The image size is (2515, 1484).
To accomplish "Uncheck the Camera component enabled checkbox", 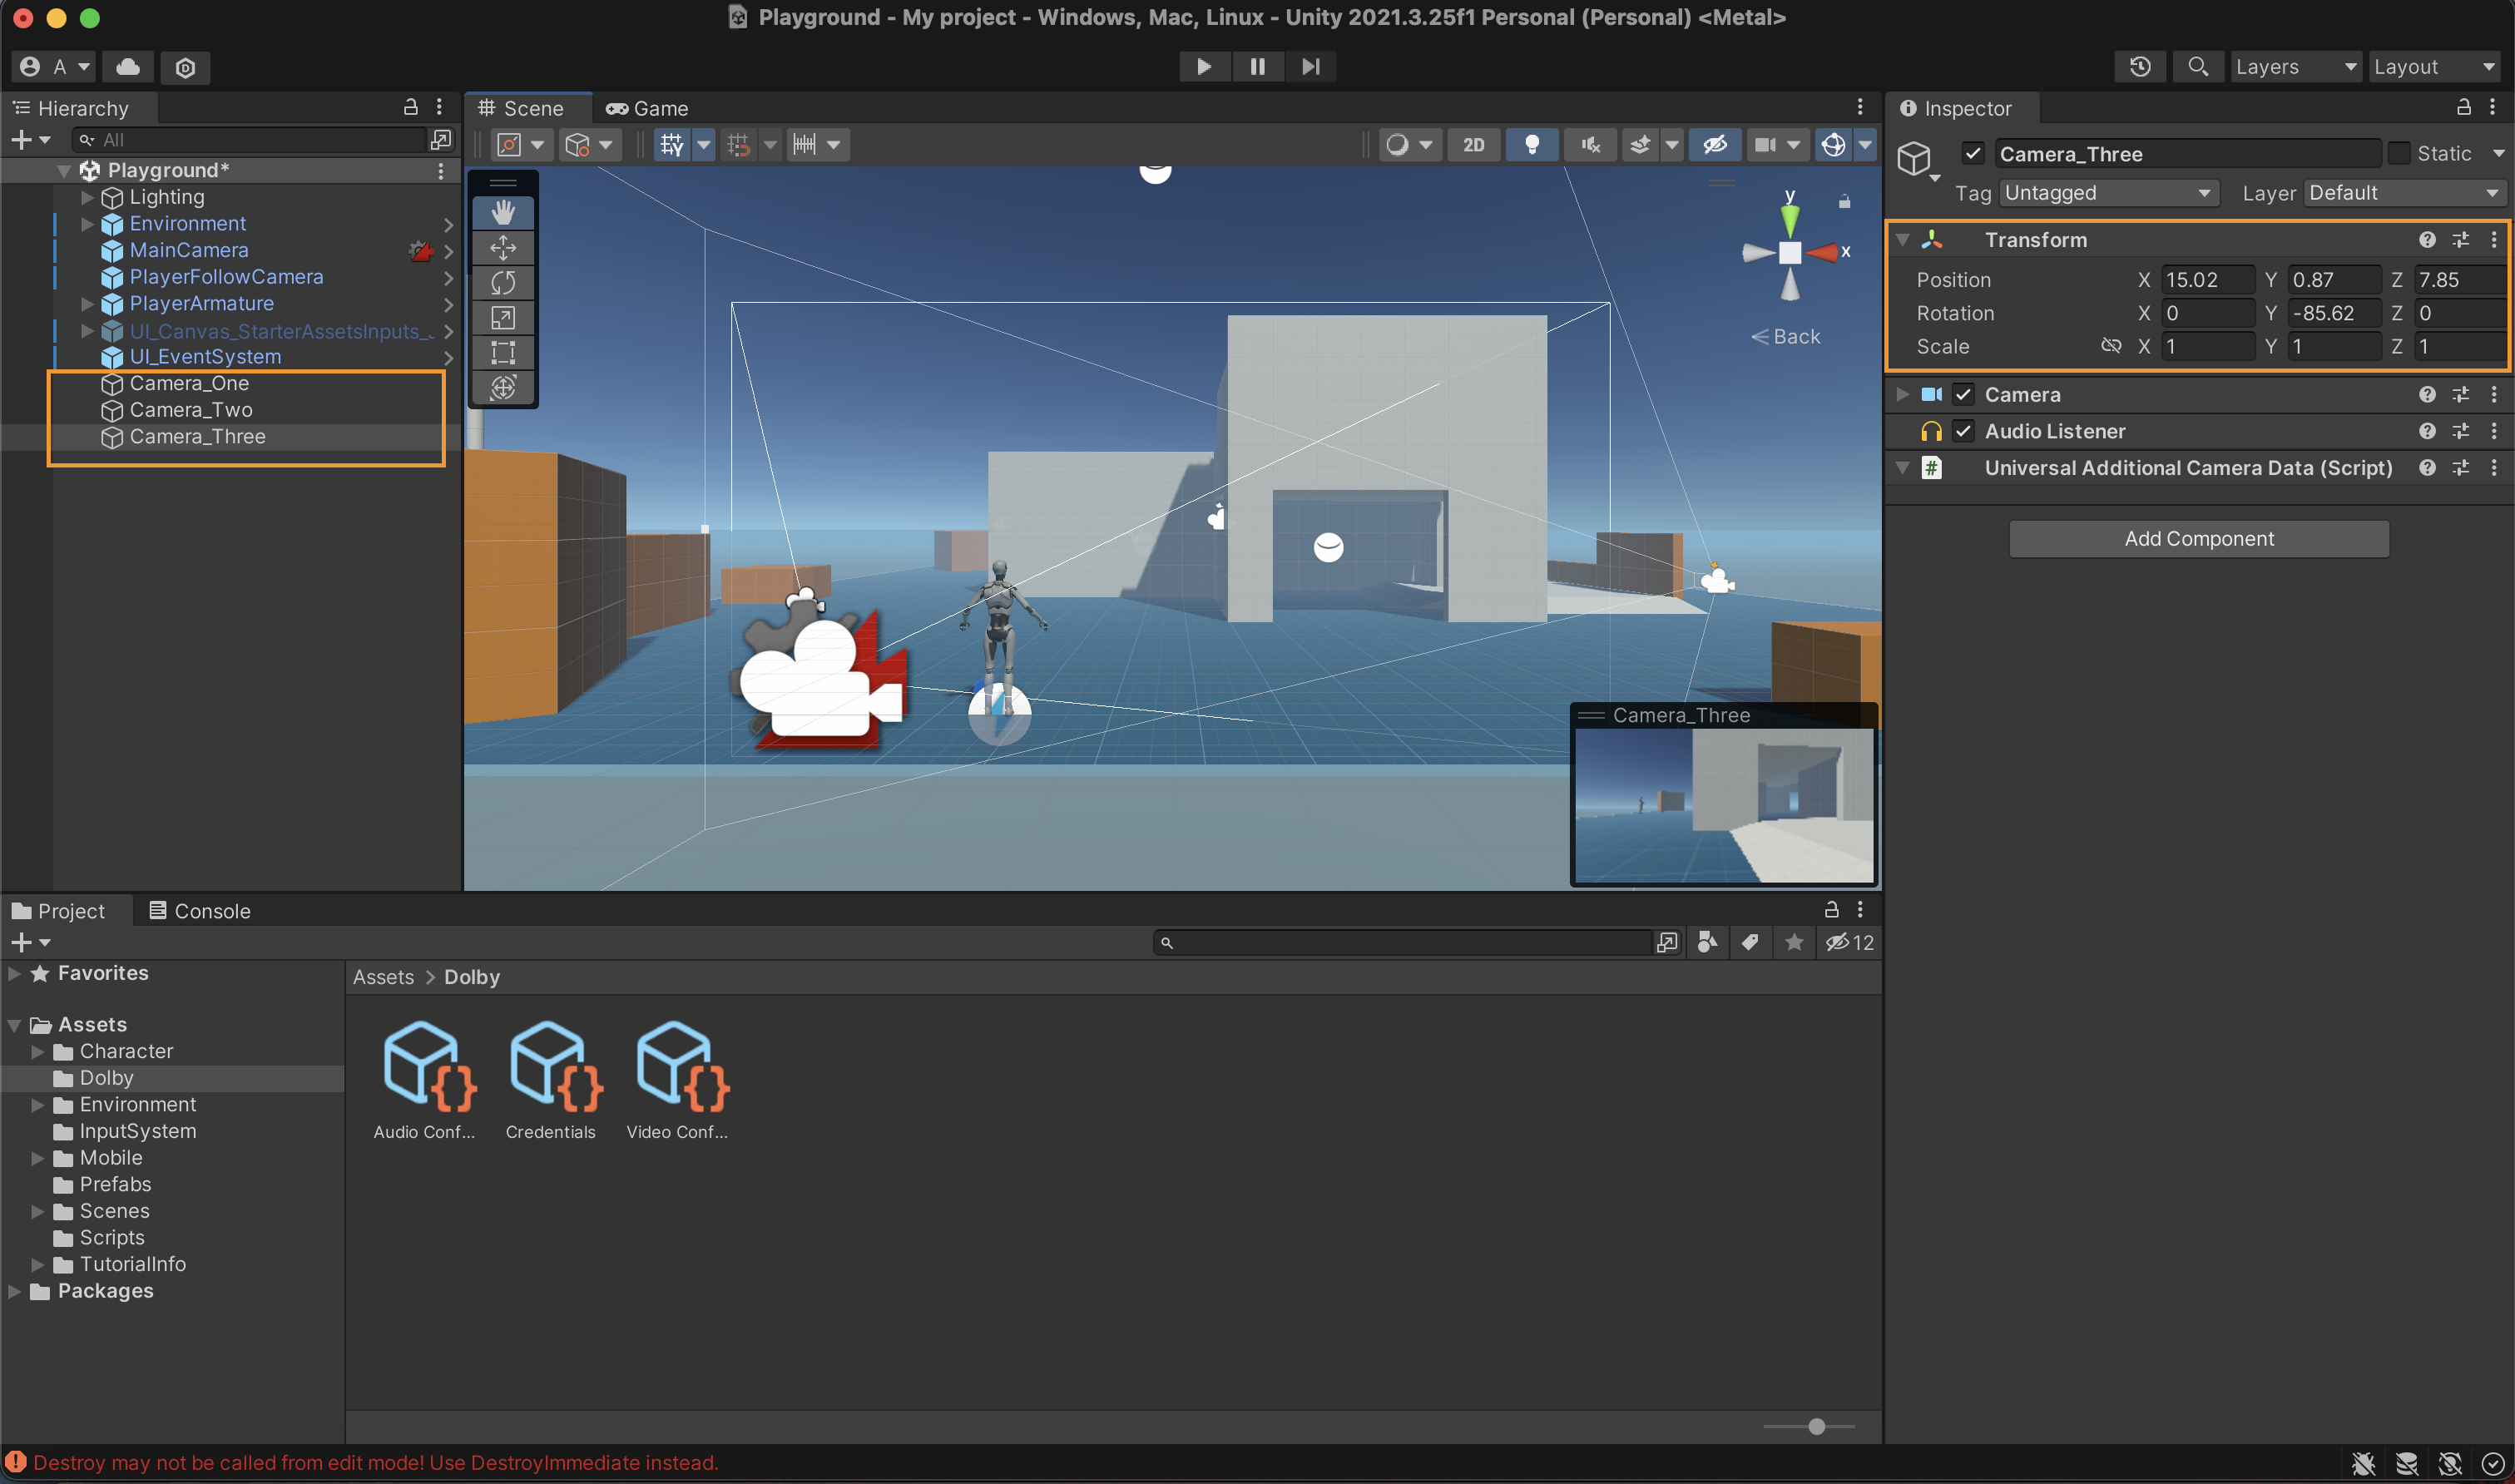I will [1964, 394].
